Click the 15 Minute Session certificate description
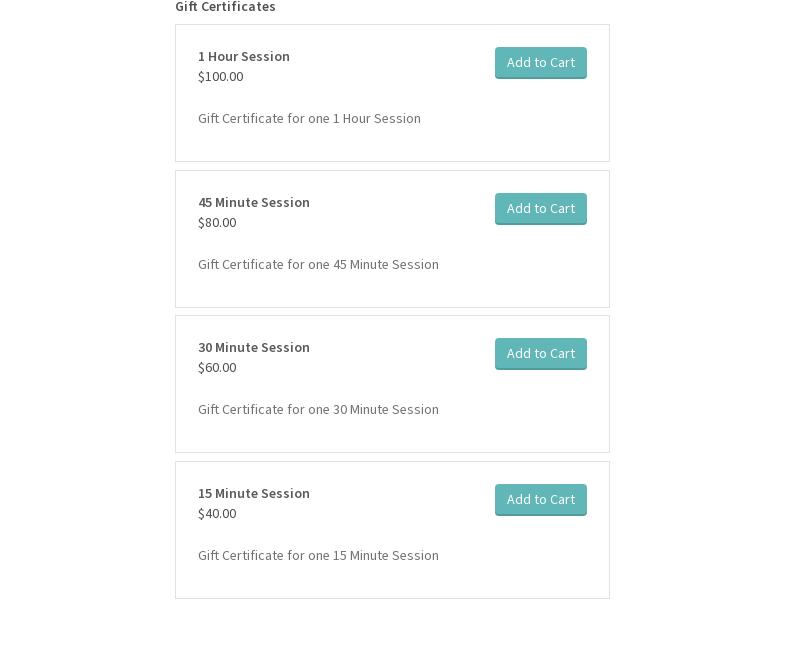Viewport: 785px width, 650px height. tap(318, 555)
